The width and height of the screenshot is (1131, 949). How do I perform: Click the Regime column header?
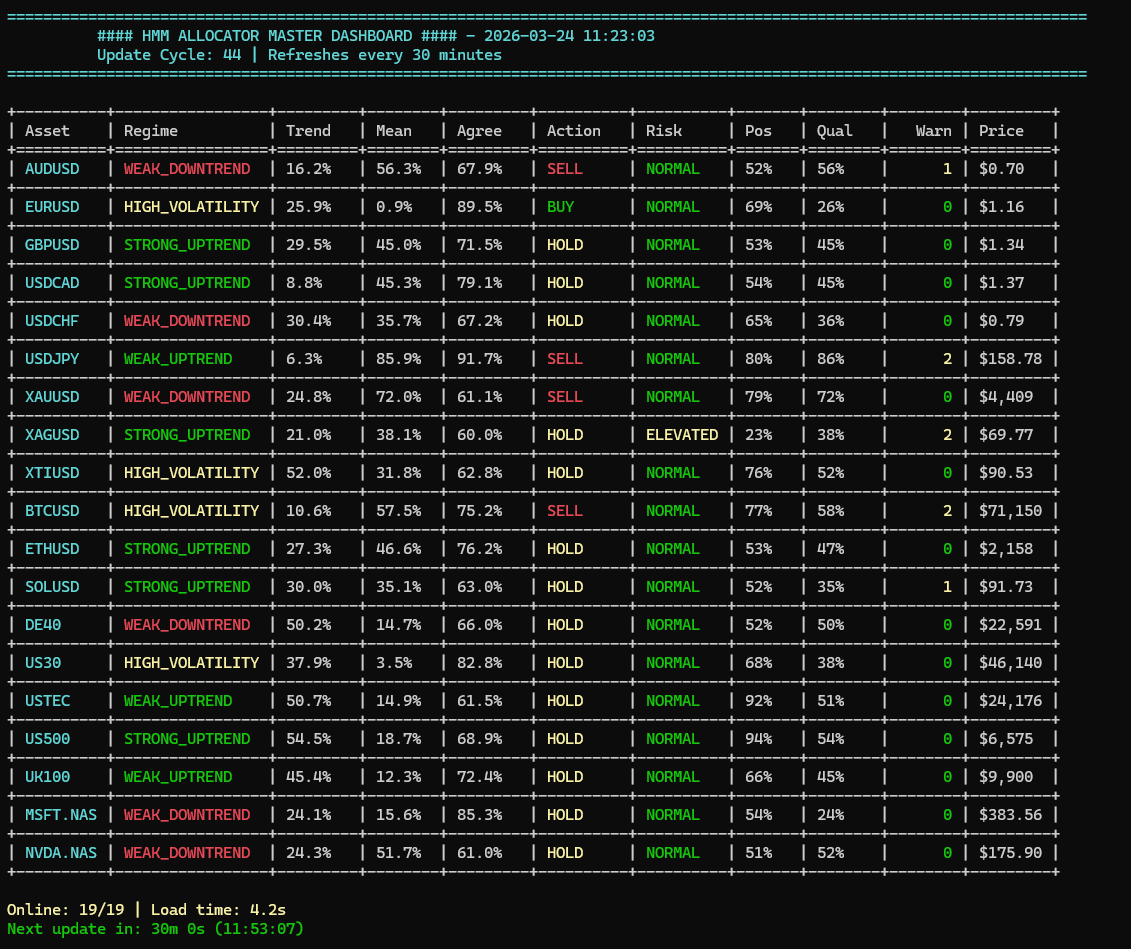(x=151, y=131)
